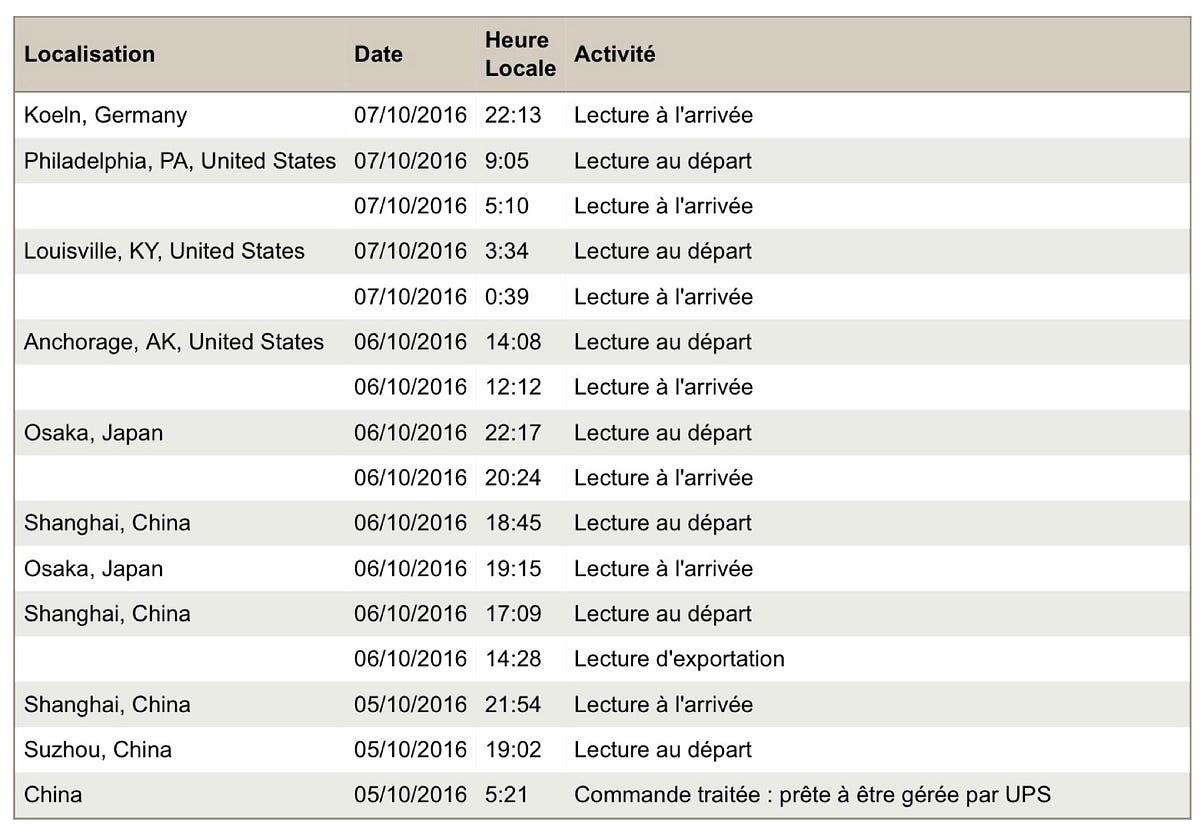Select the 0:39 time entry
The image size is (1200, 830).
506,297
